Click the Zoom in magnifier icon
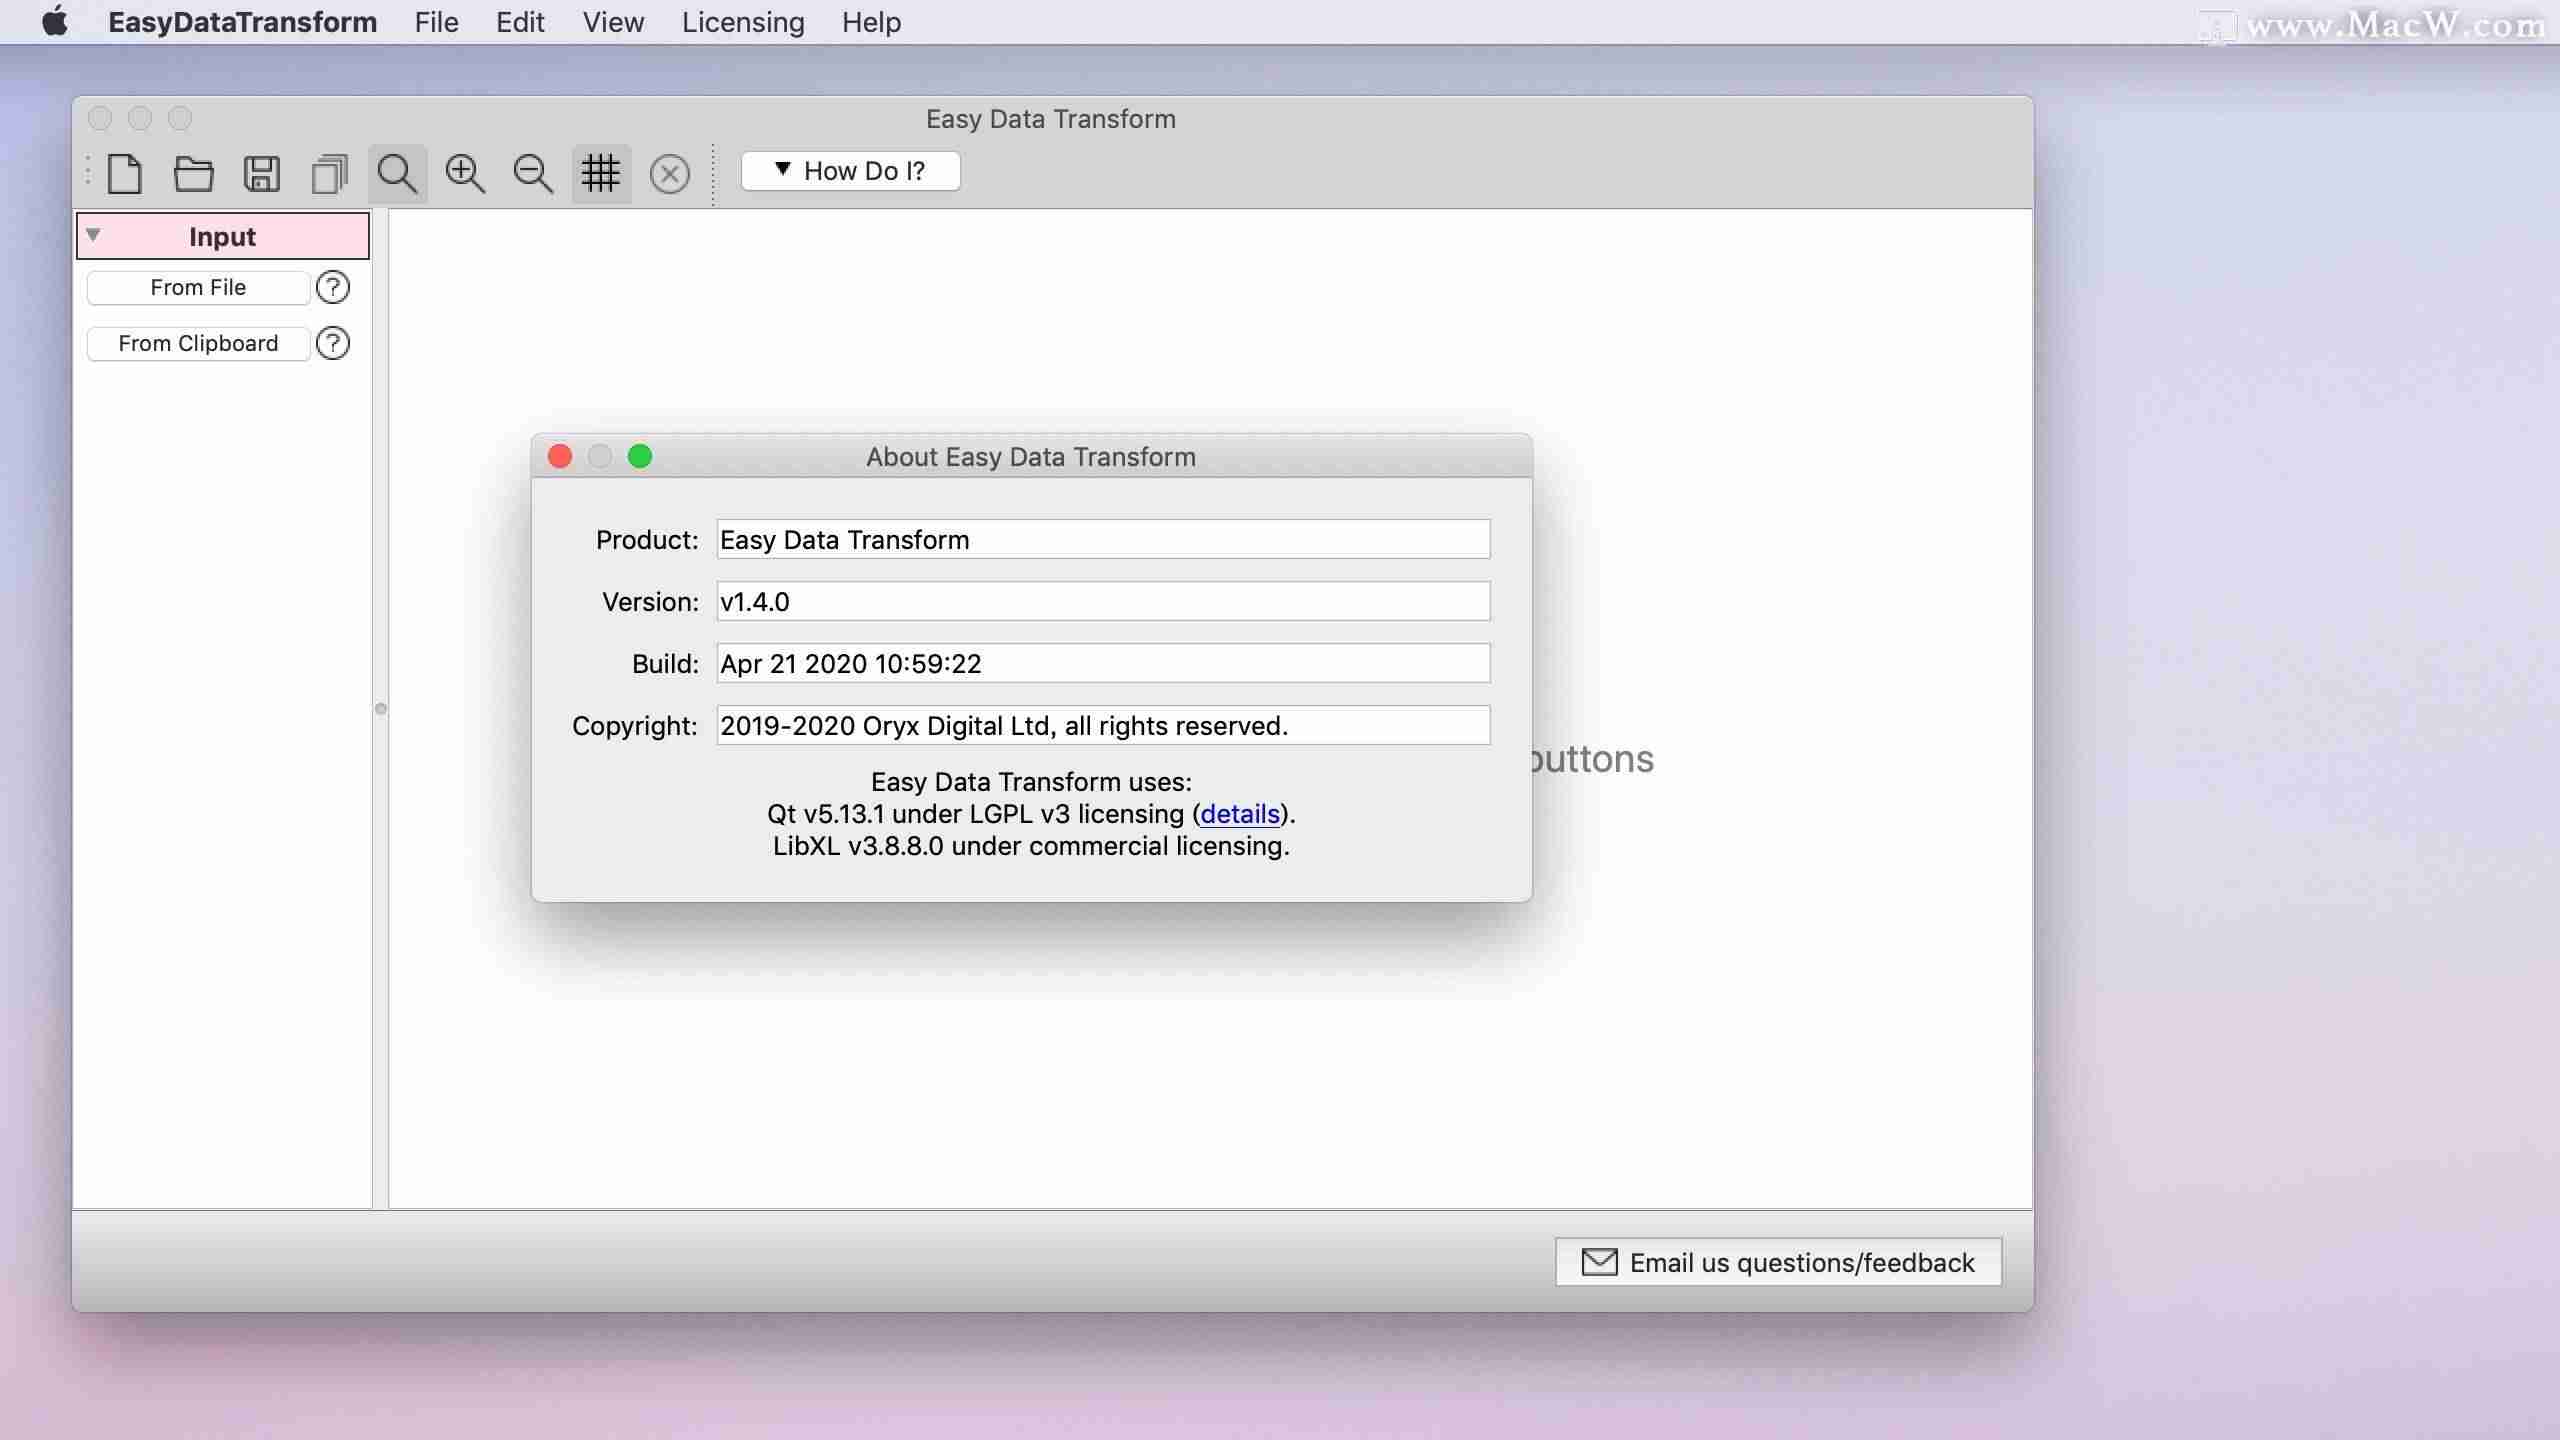This screenshot has height=1440, width=2560. [x=466, y=174]
